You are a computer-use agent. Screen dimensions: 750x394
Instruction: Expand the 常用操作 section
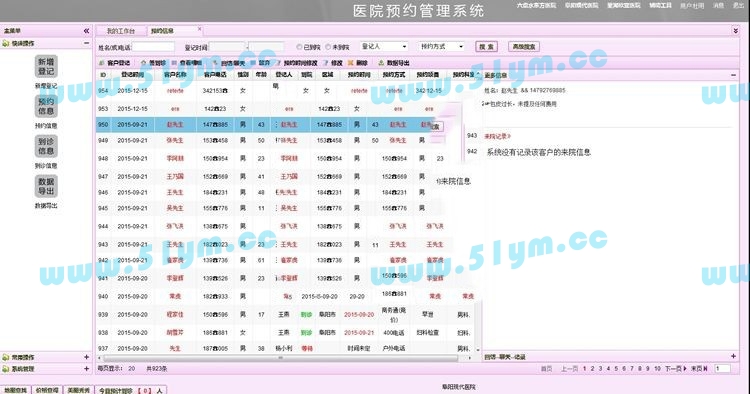coord(87,357)
